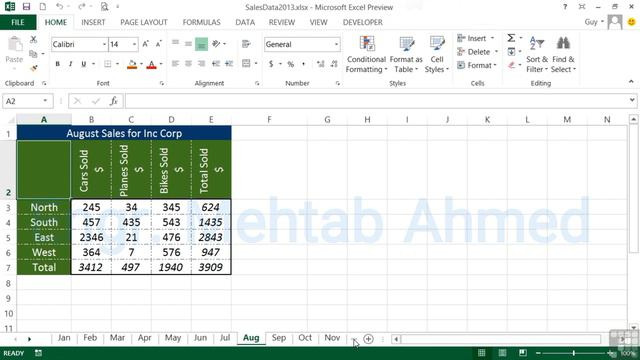This screenshot has width=640, height=360.
Task: Expand the Name Box dropdown arrow
Action: pyautogui.click(x=45, y=101)
